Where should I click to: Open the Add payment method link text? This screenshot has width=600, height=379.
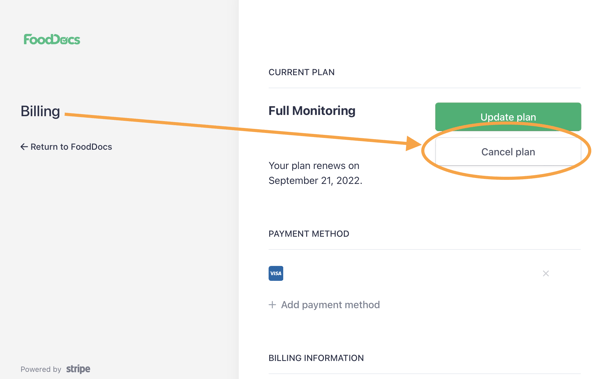330,305
